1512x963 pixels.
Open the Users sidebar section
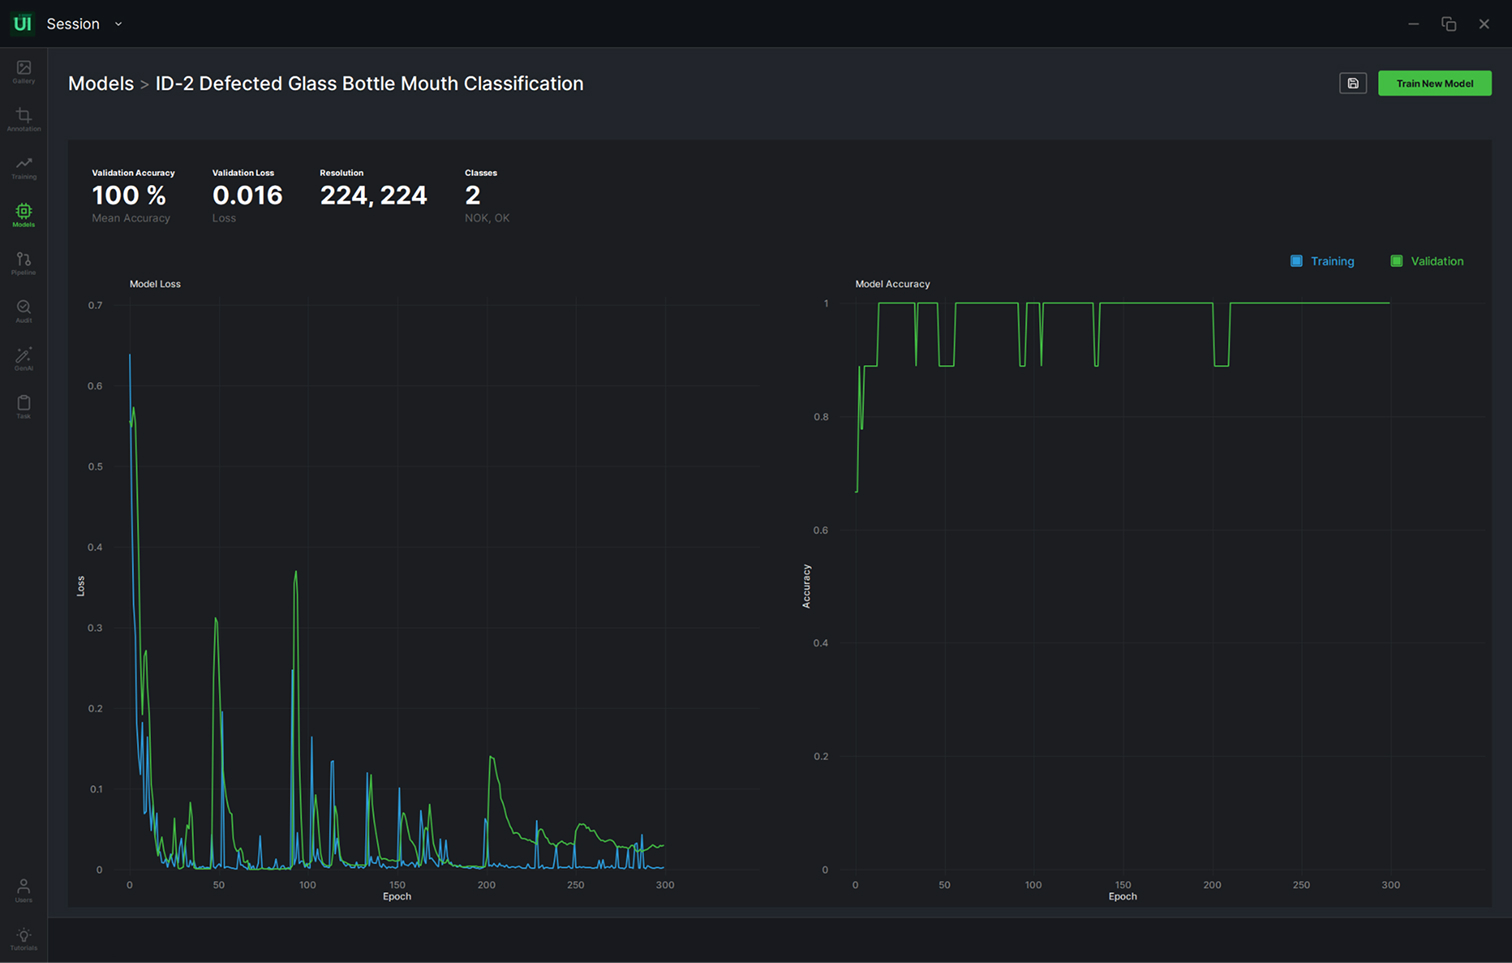[23, 890]
